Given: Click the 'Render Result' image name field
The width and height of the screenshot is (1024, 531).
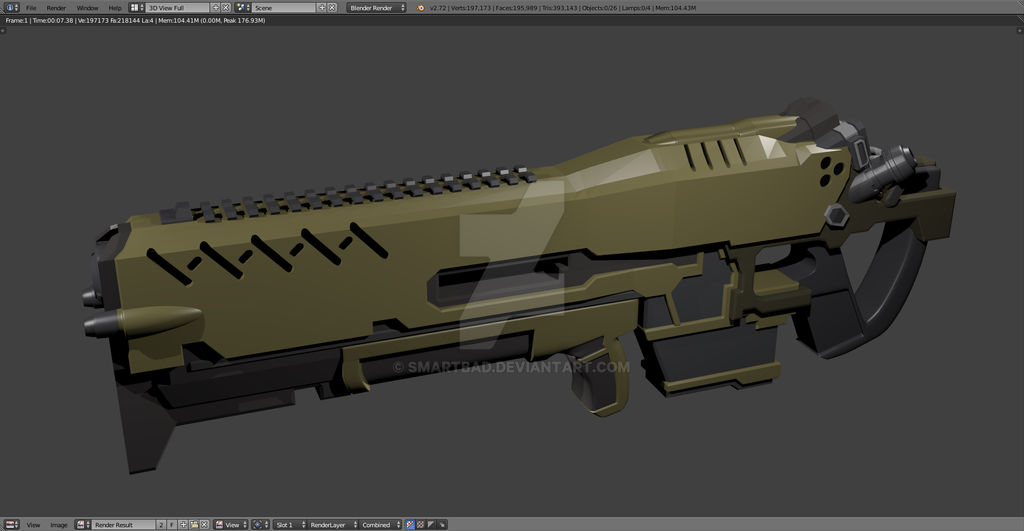Looking at the screenshot, I should point(123,524).
